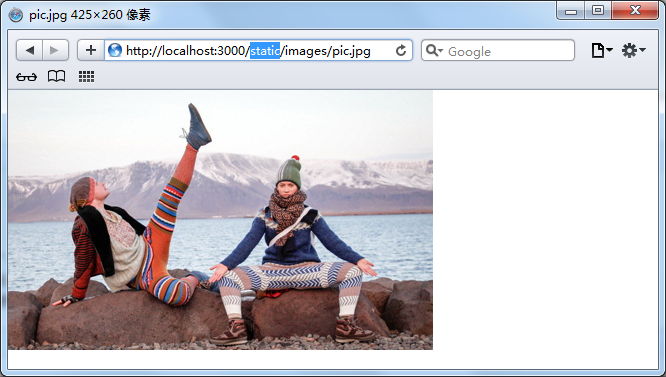Minimize the Safari window
Viewport: 666px width, 377px height.
click(x=571, y=11)
